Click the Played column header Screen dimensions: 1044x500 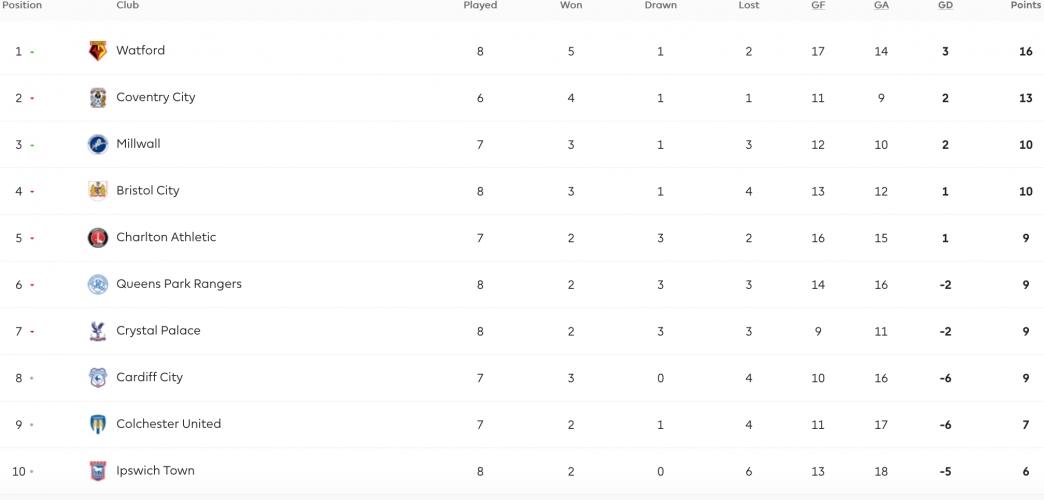pos(480,5)
